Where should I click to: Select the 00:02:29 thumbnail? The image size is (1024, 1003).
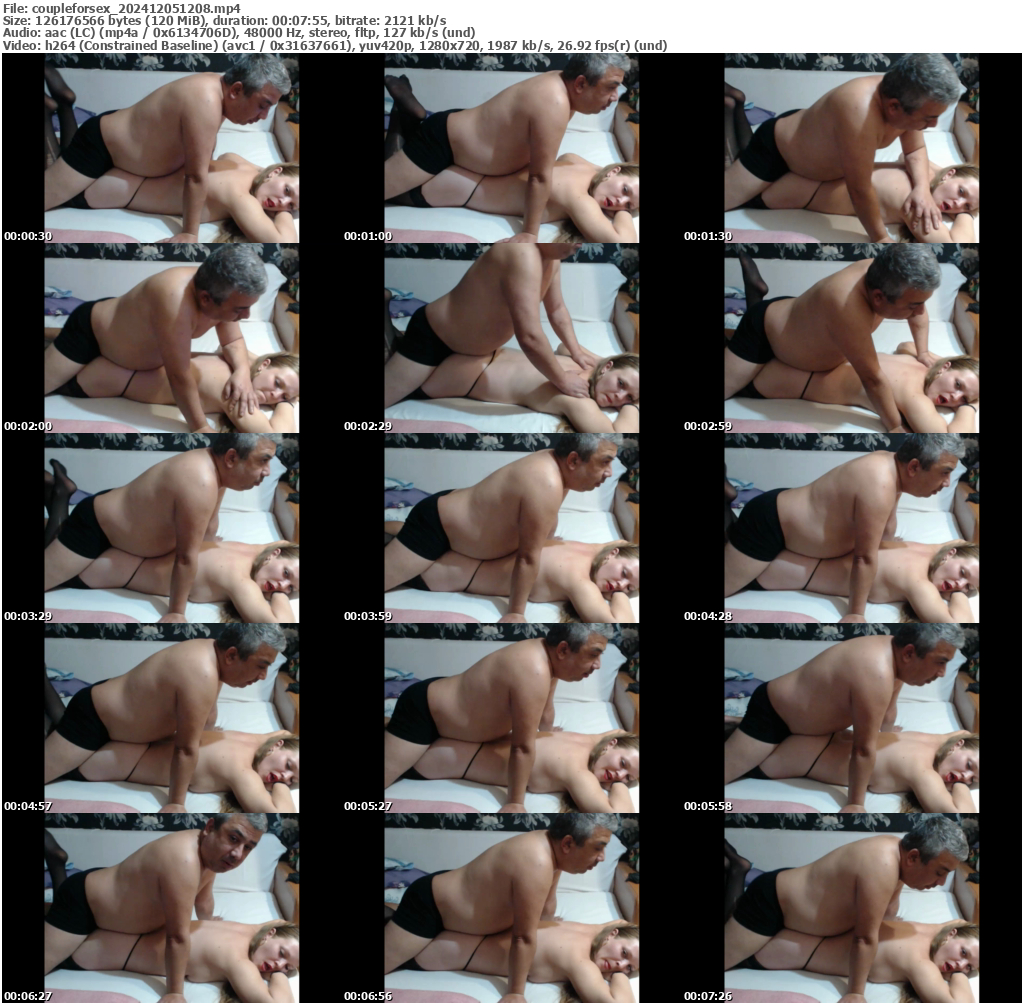[511, 338]
